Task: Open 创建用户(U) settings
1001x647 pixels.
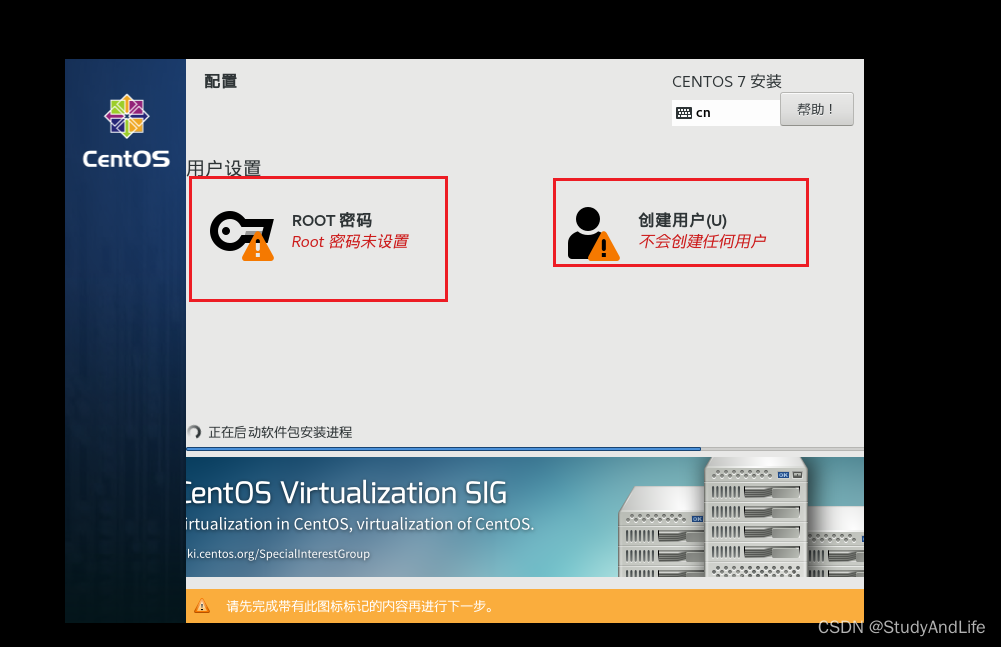Action: tap(681, 222)
